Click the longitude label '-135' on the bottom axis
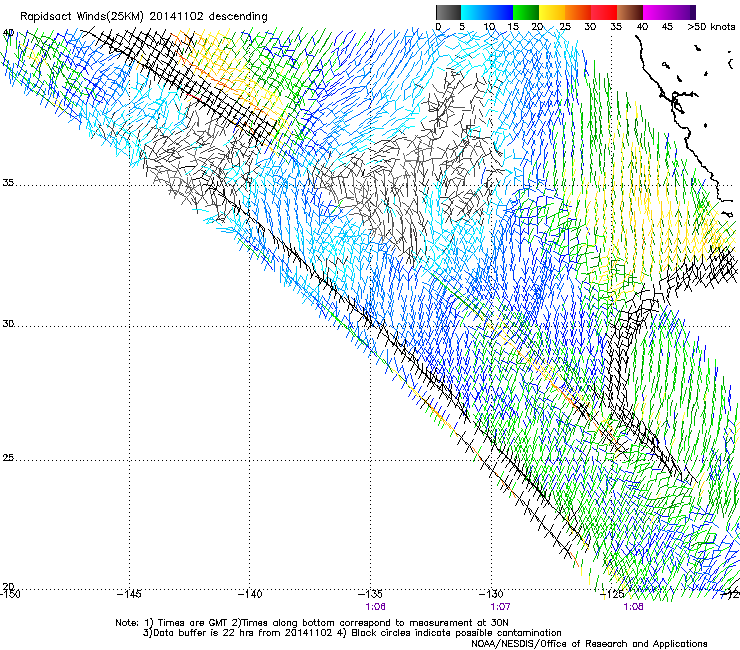Viewport: 740px width, 650px height. [370, 594]
